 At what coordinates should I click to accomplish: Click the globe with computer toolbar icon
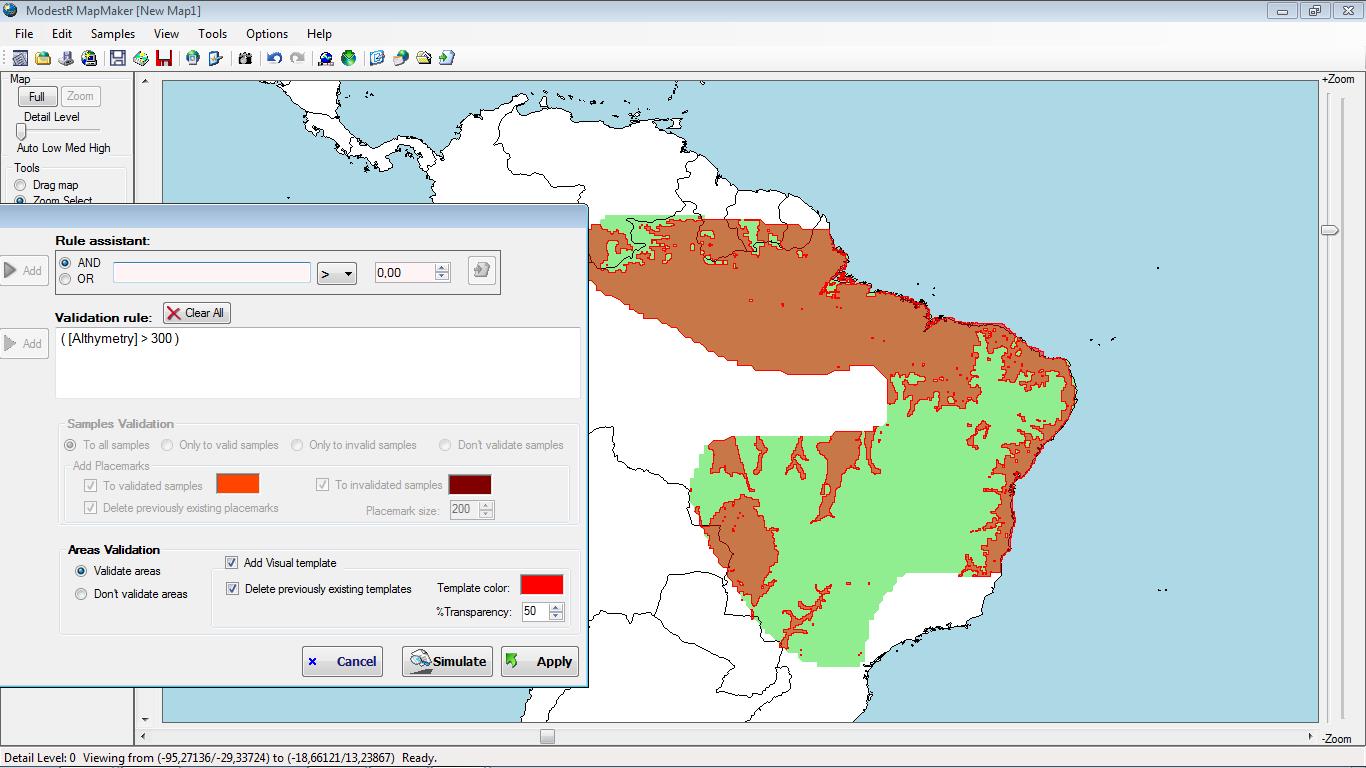point(89,58)
